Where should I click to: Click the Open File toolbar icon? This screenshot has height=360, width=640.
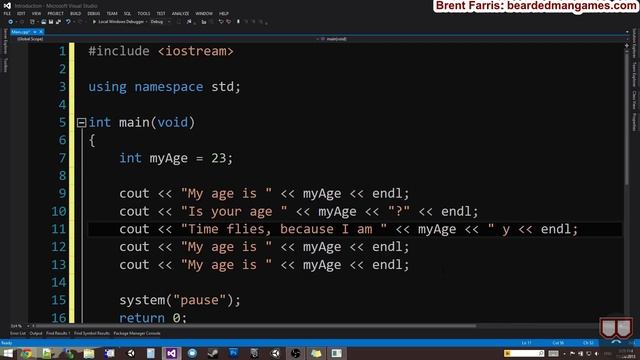click(x=44, y=22)
